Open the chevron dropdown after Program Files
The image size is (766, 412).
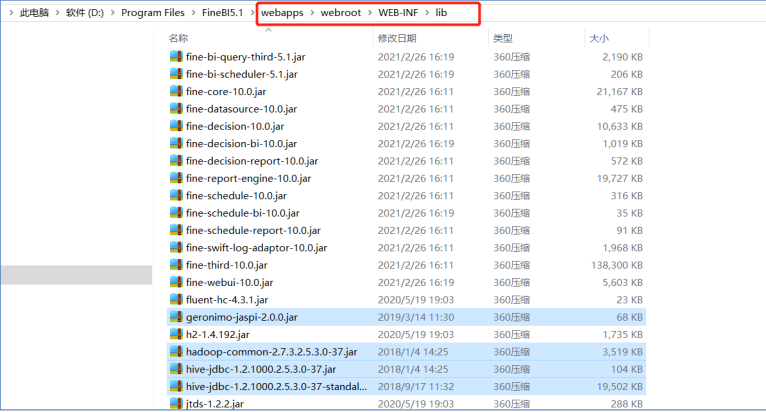[x=193, y=13]
